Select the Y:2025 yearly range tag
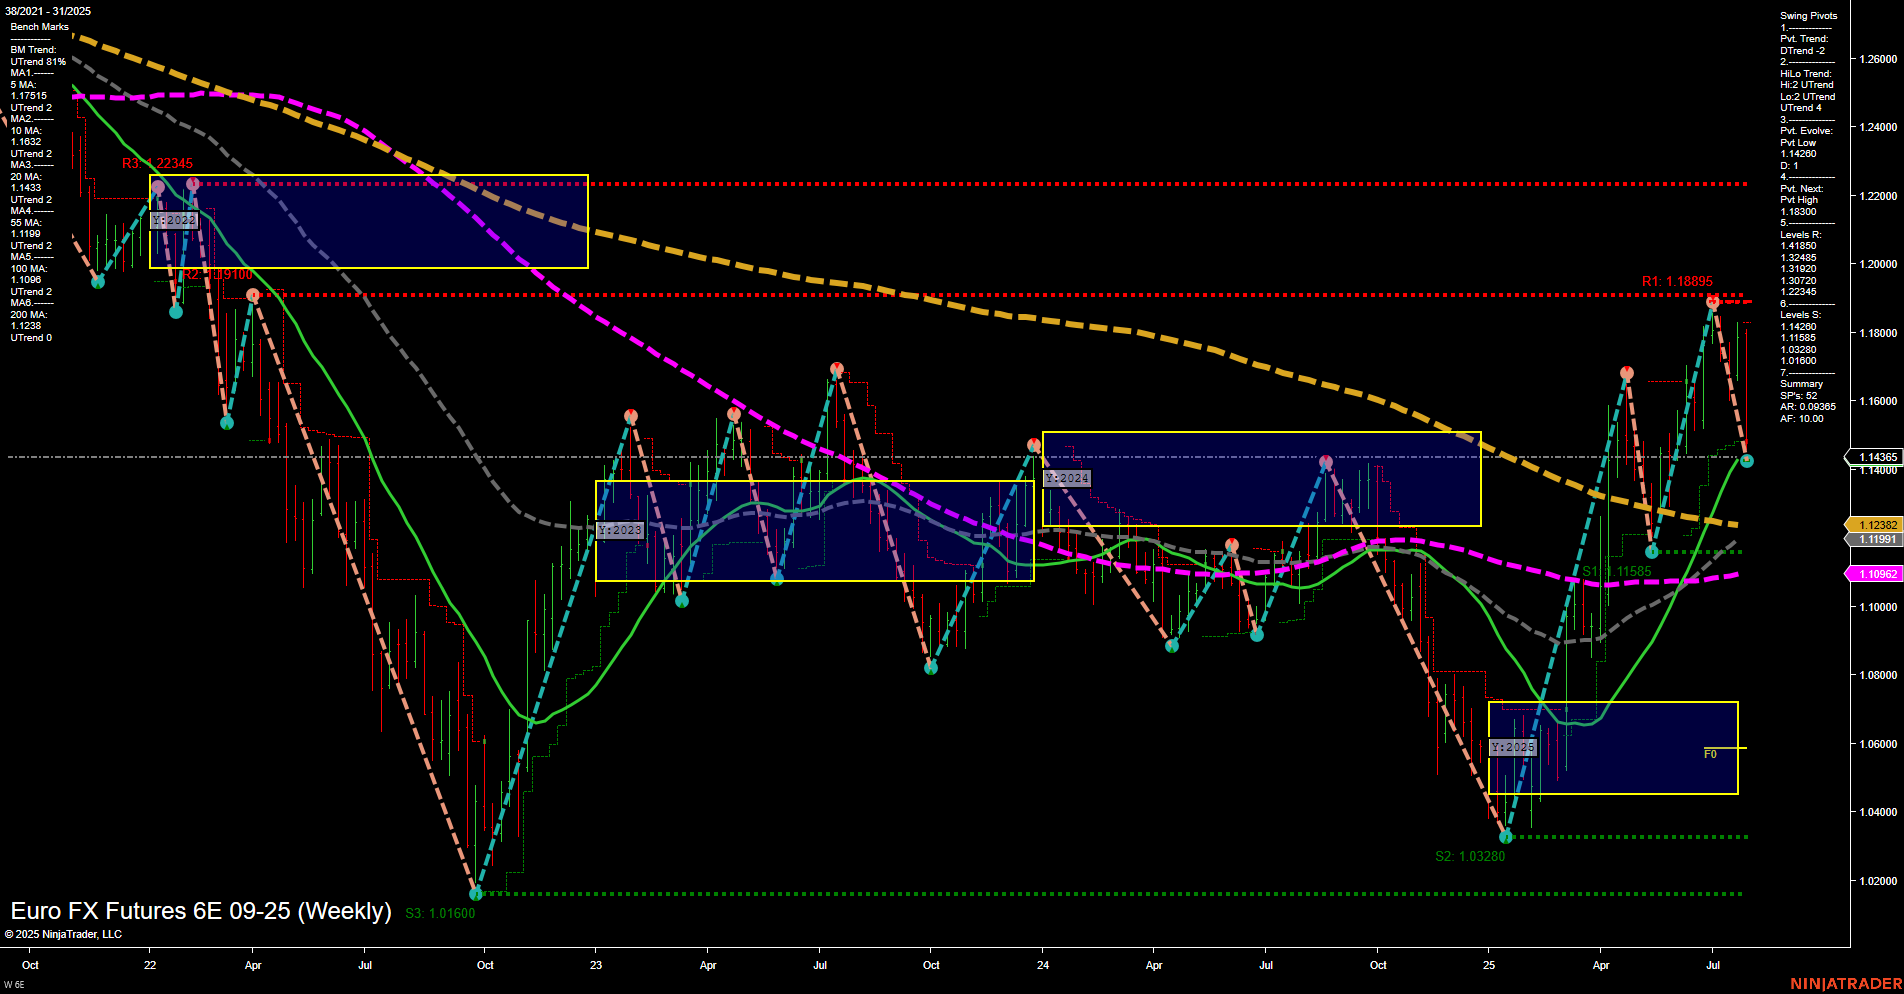The width and height of the screenshot is (1904, 994). point(1513,747)
